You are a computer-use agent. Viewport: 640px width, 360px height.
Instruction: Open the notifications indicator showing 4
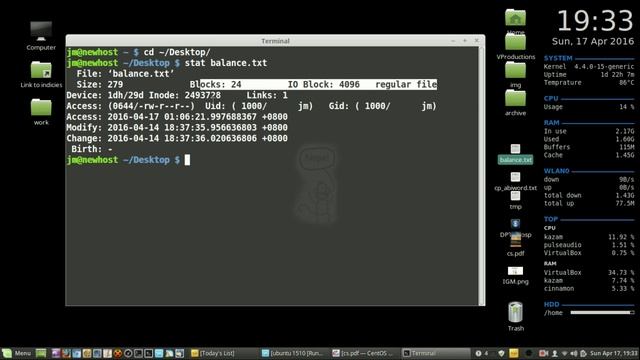(x=482, y=353)
